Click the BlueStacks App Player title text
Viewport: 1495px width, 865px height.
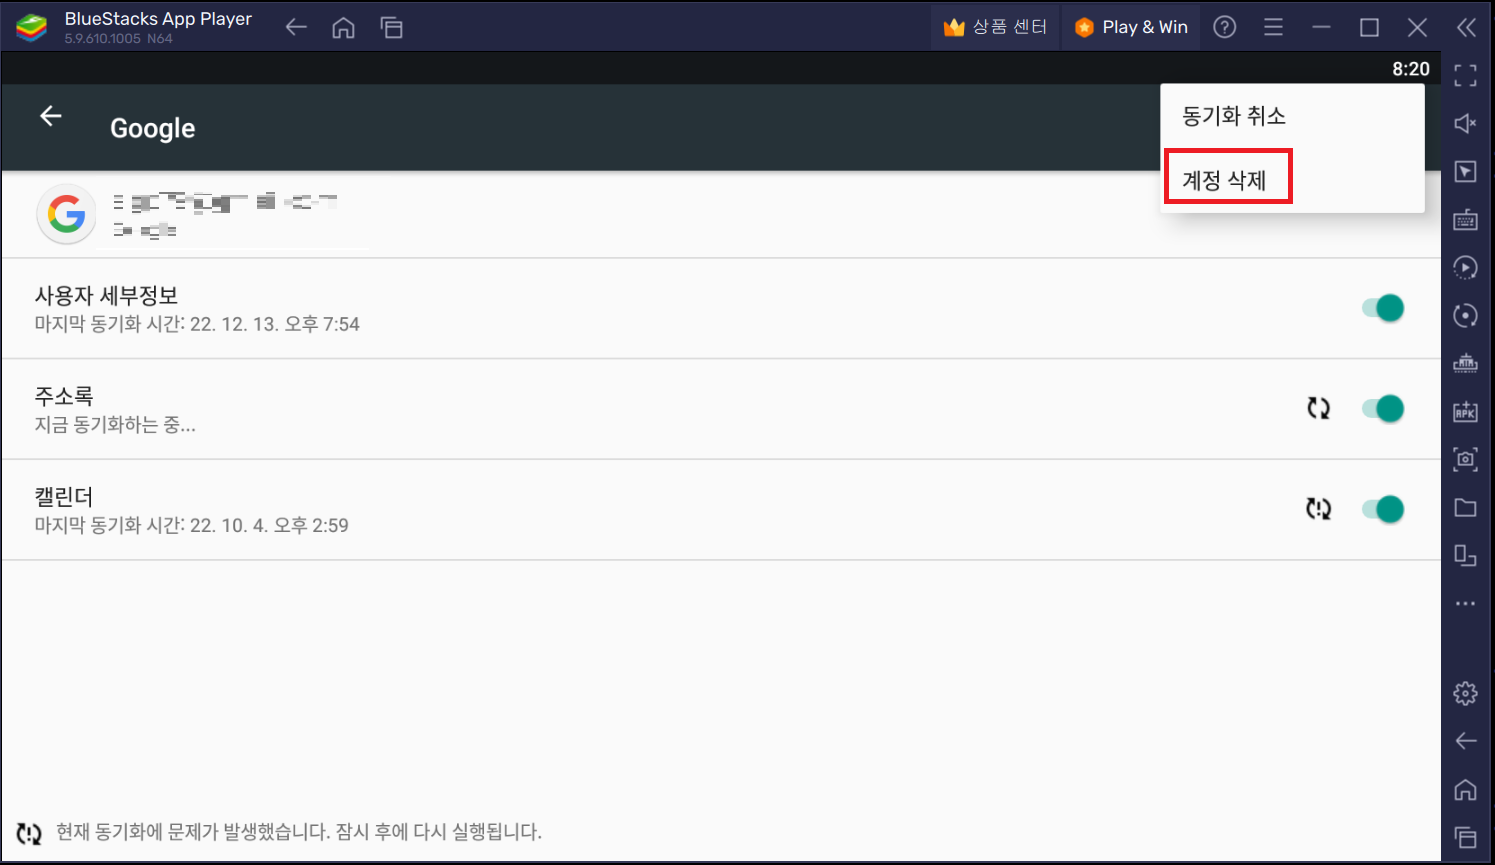click(158, 19)
